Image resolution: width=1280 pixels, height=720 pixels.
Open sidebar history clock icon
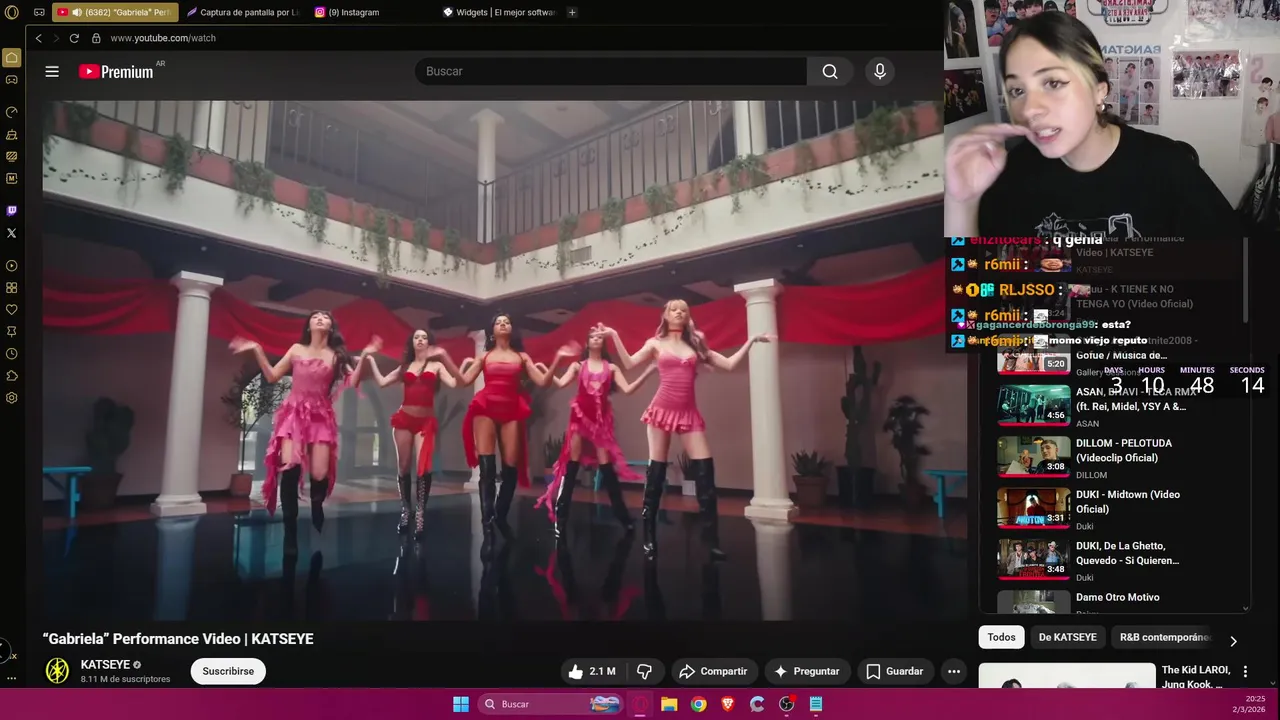coord(12,354)
